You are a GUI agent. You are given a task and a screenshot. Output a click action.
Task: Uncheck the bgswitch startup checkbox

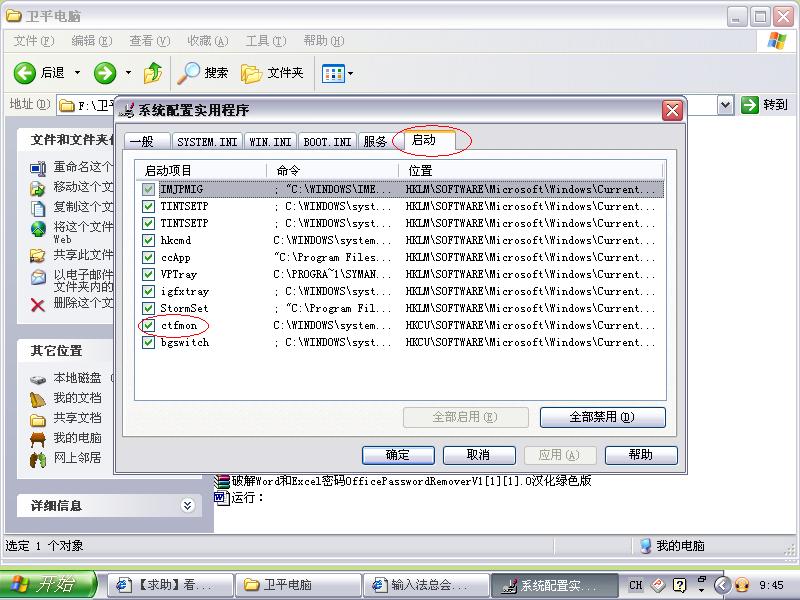[148, 342]
